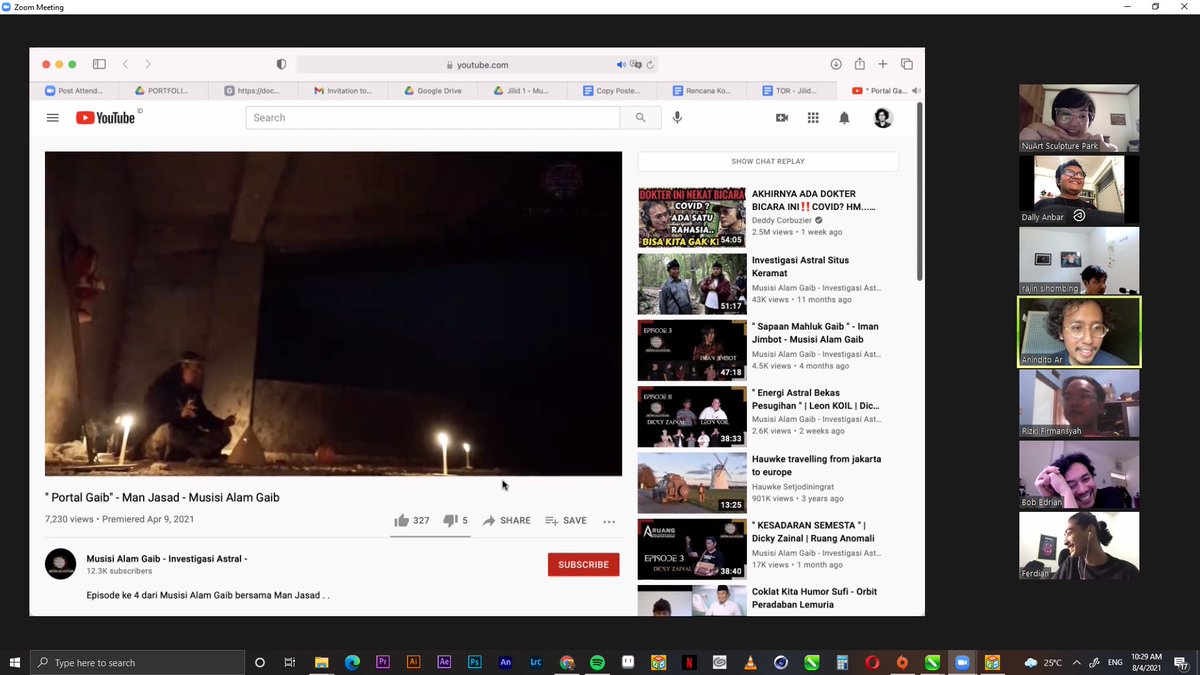
Task: Mute audio via address bar speaker icon
Action: [x=621, y=64]
